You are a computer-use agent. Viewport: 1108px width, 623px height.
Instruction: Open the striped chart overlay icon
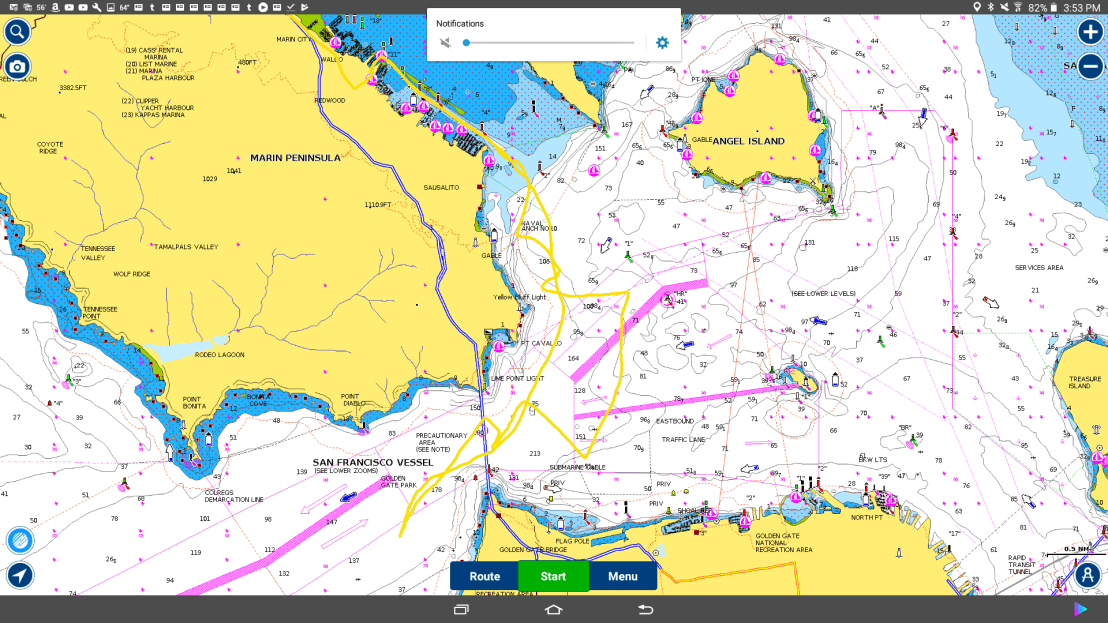pyautogui.click(x=19, y=540)
